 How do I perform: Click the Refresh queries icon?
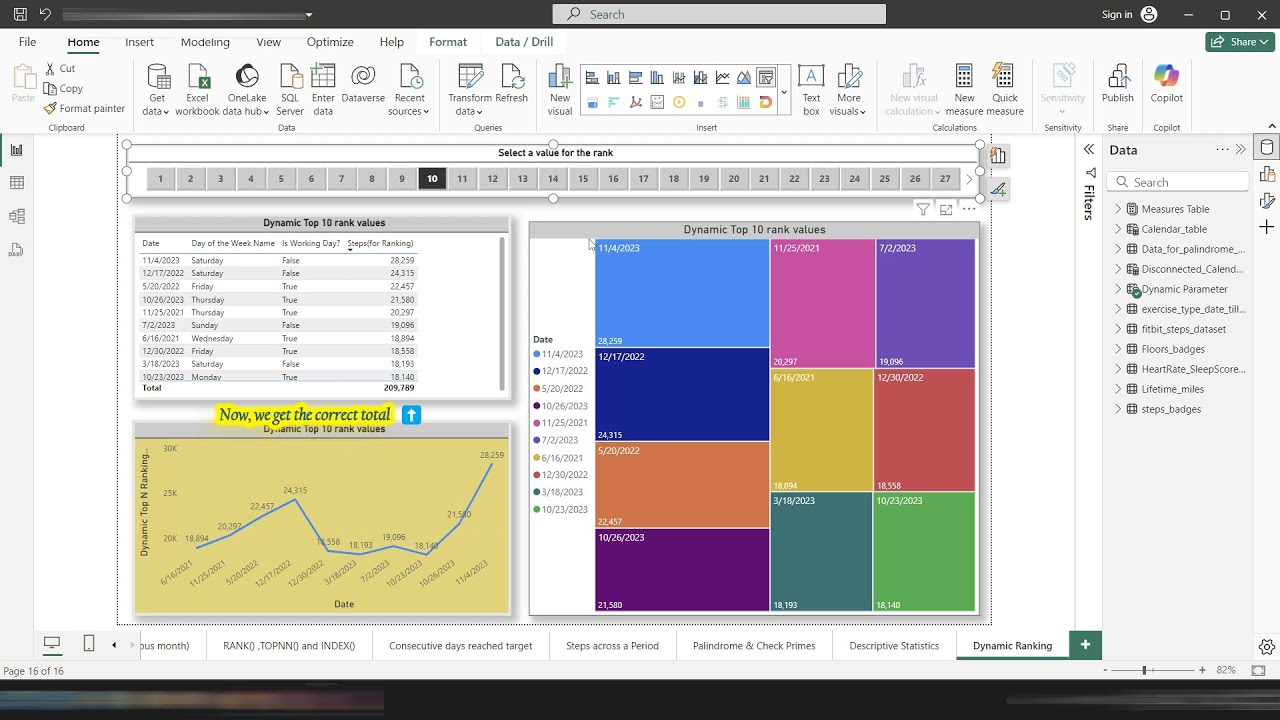point(511,84)
